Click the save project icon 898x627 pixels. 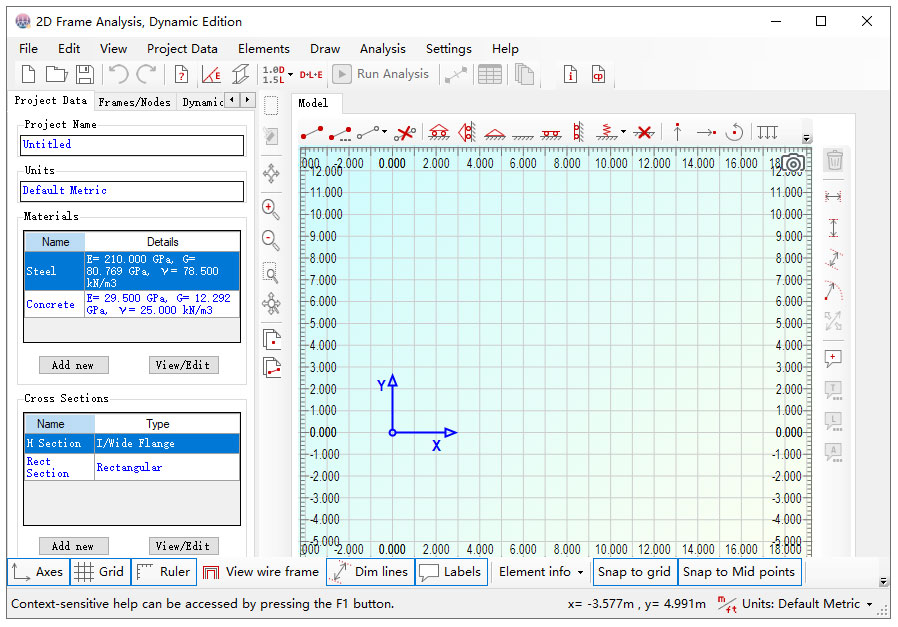pos(85,74)
